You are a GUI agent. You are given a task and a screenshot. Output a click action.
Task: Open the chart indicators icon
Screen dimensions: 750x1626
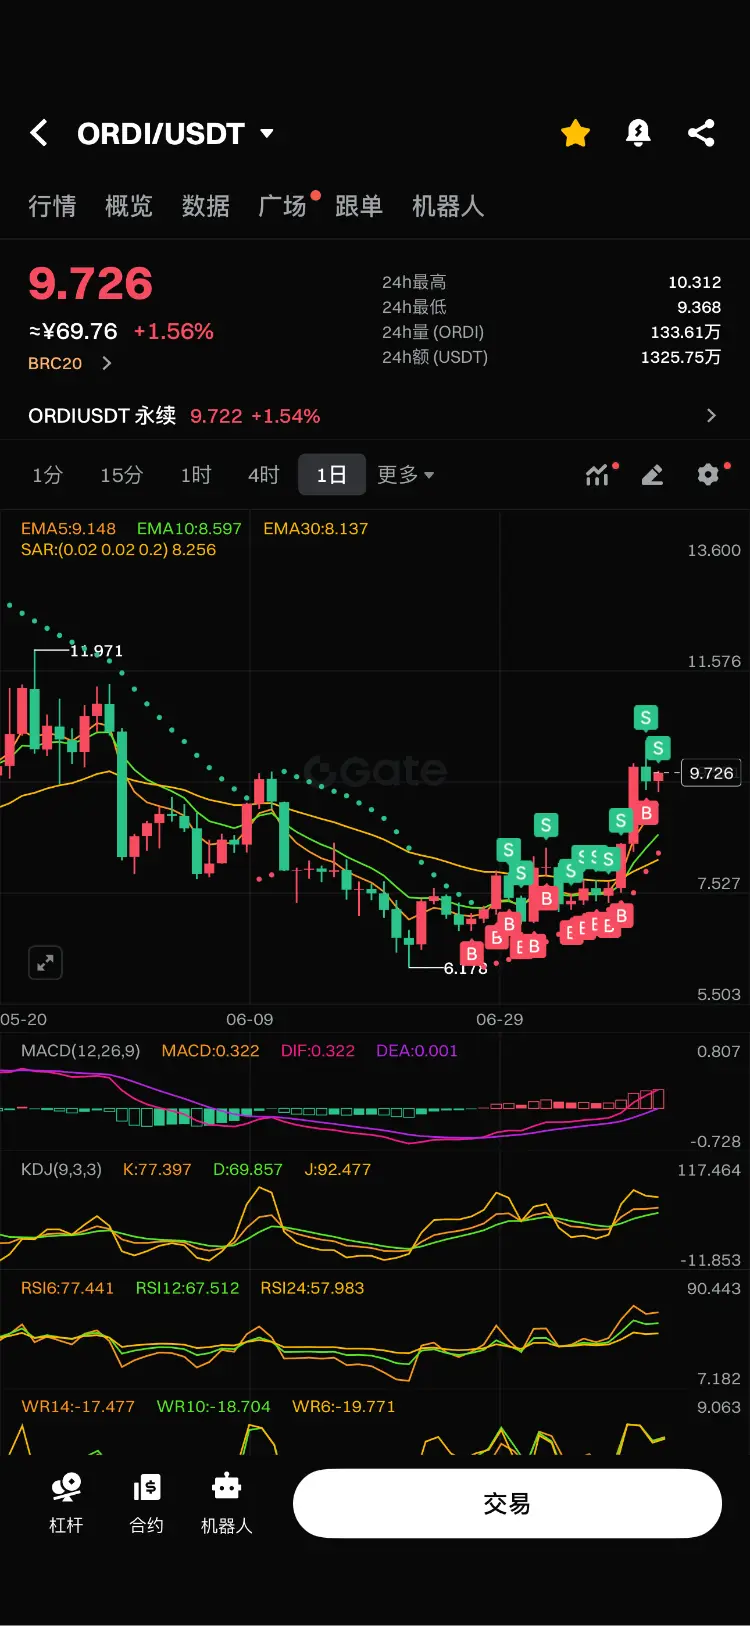coord(598,475)
